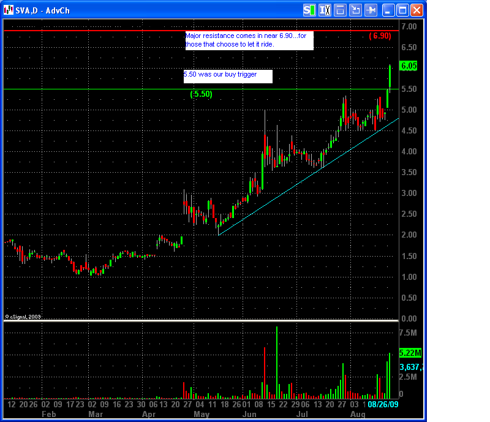Click the (6.90) red price label
The width and height of the screenshot is (490, 422).
click(x=380, y=36)
